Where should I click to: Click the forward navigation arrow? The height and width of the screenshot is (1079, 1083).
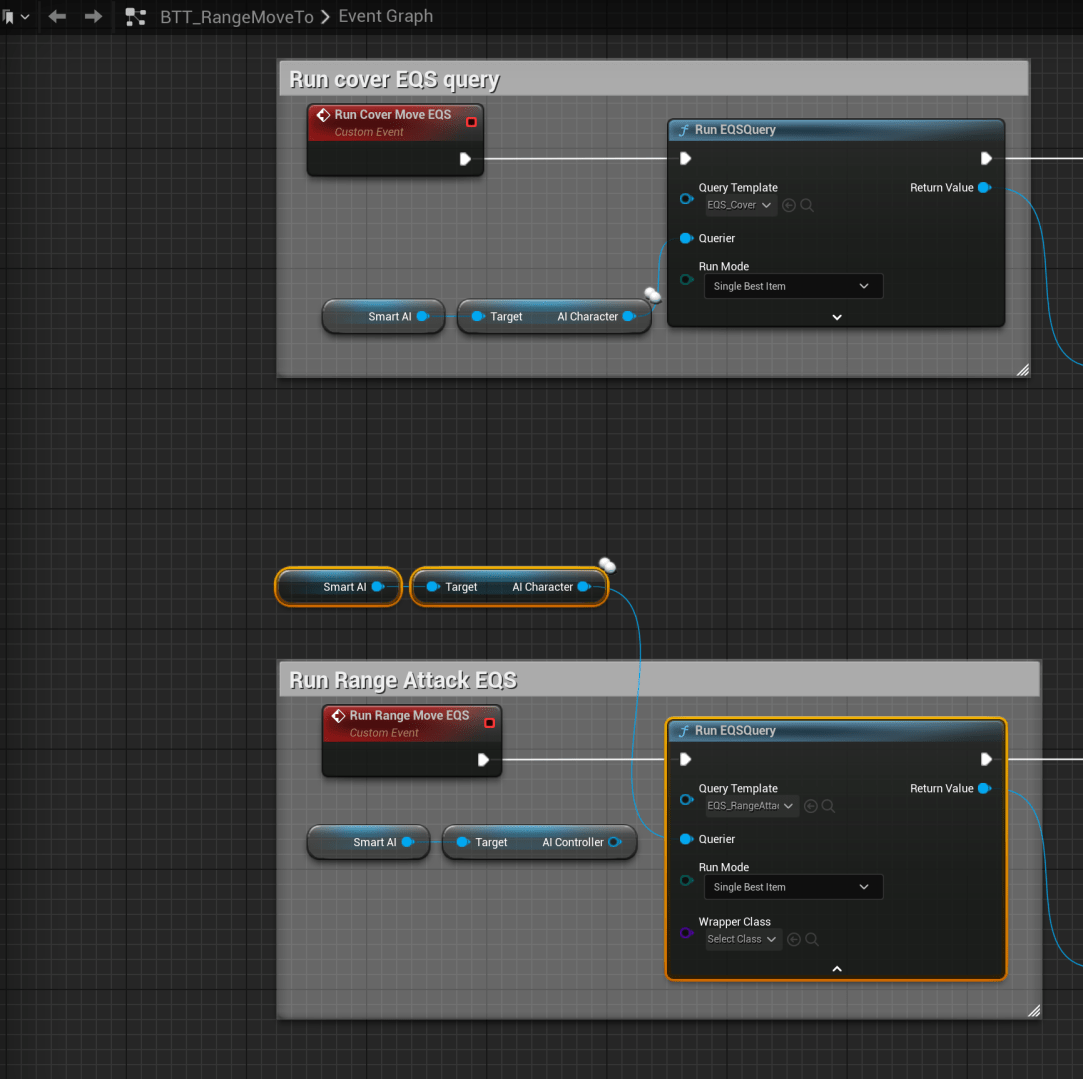93,16
